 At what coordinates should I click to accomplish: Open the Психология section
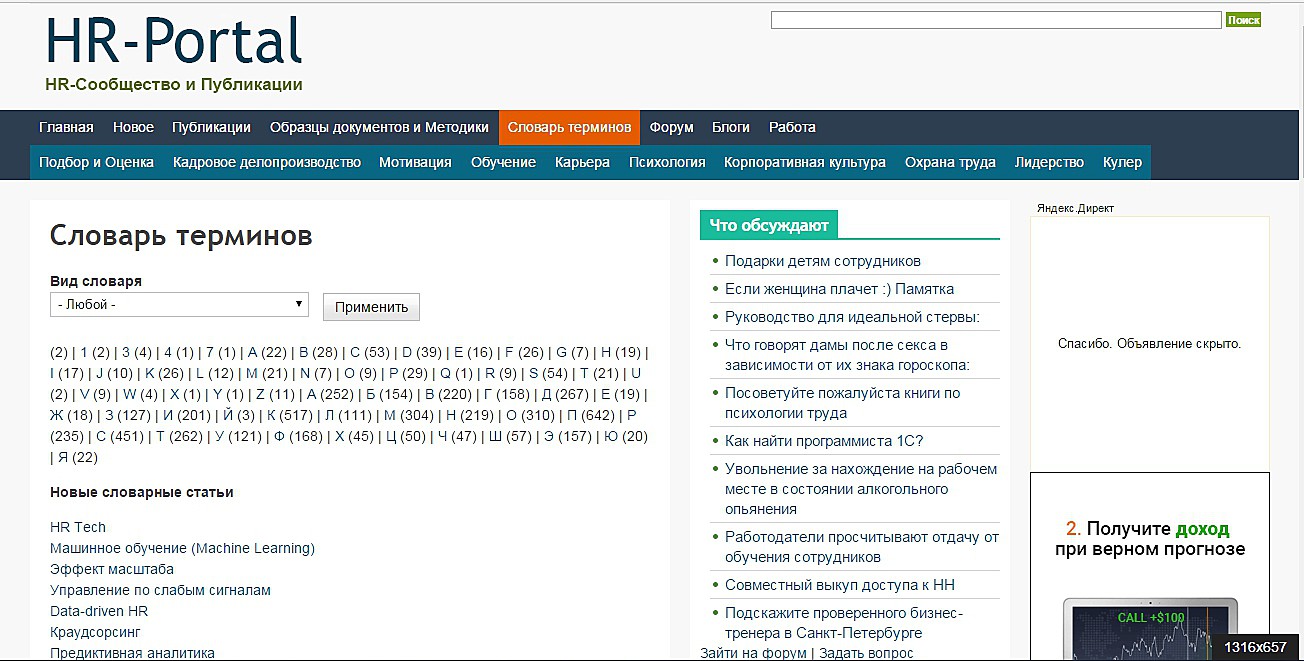(x=667, y=162)
